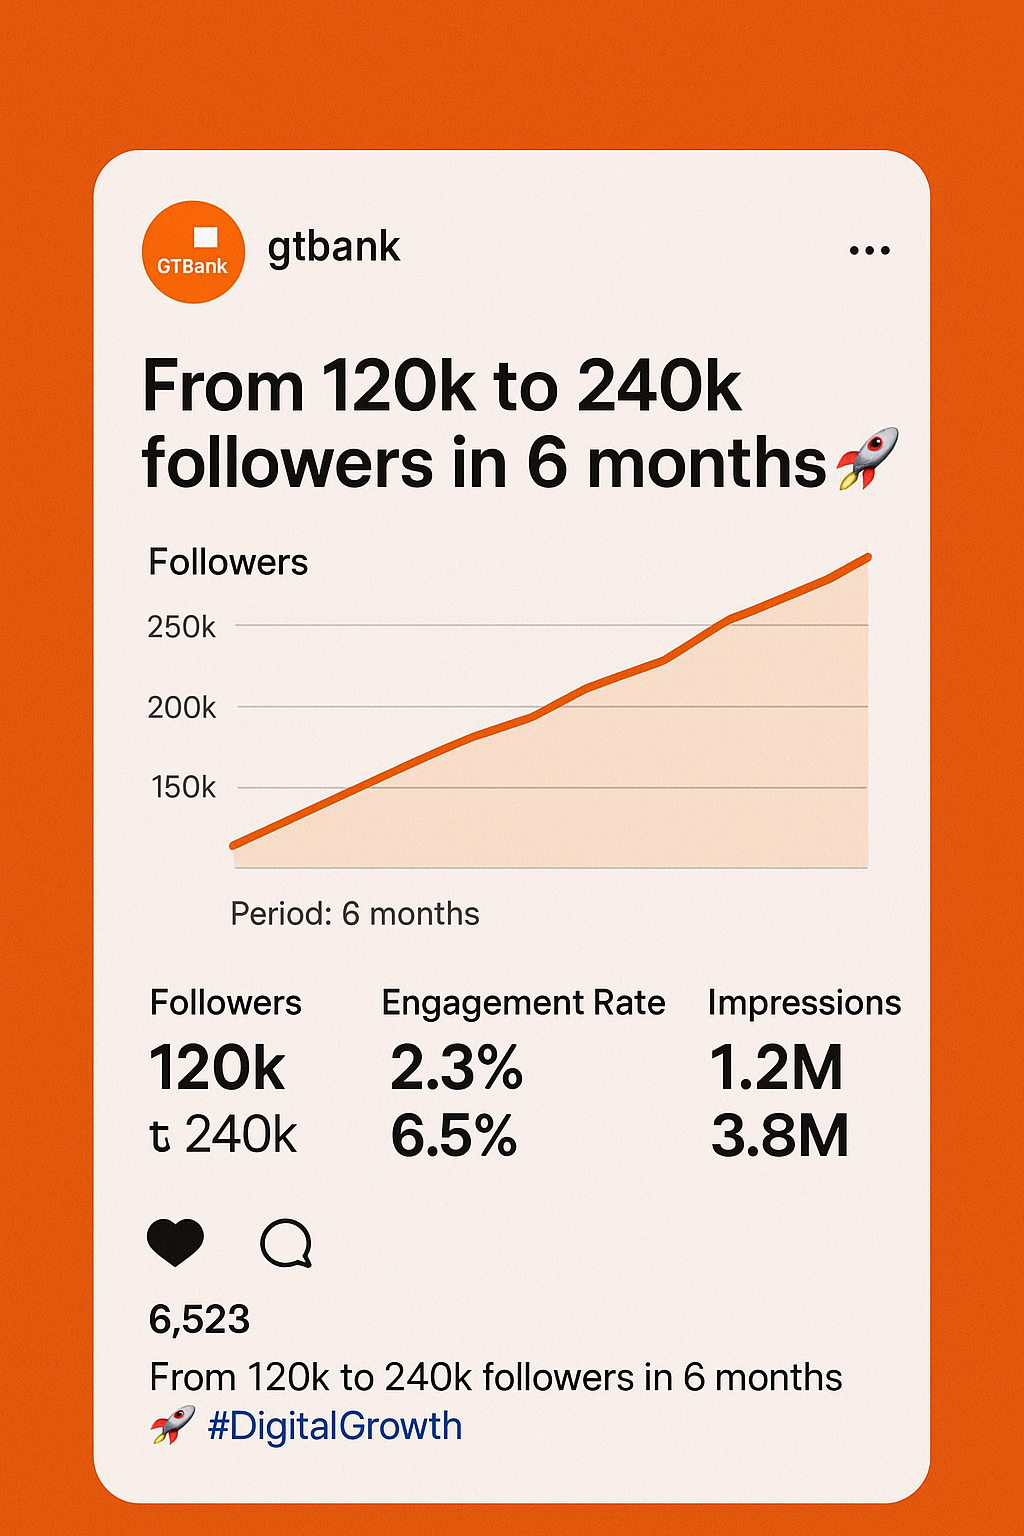This screenshot has height=1536, width=1024.
Task: Open comments via speech bubble icon
Action: click(x=286, y=1244)
